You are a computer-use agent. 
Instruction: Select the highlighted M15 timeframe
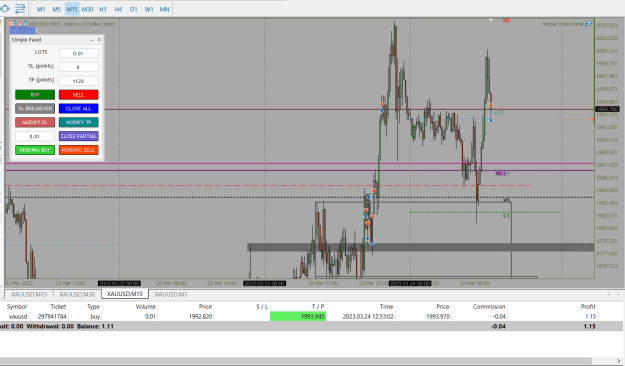point(72,9)
